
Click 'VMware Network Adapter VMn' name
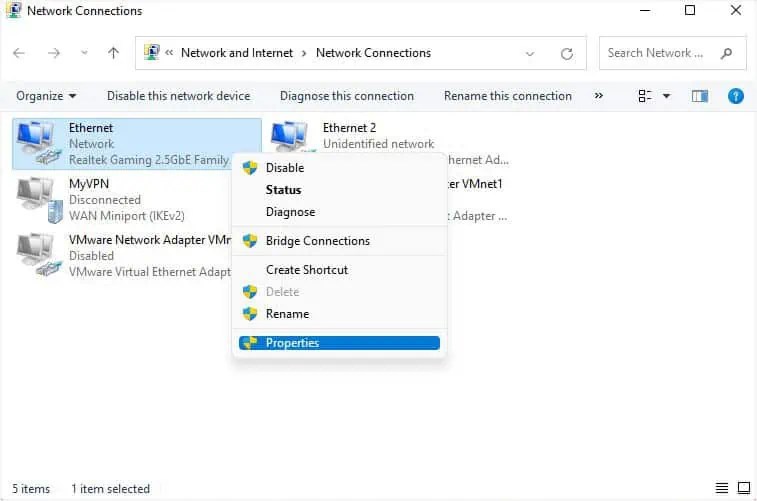[x=150, y=240]
